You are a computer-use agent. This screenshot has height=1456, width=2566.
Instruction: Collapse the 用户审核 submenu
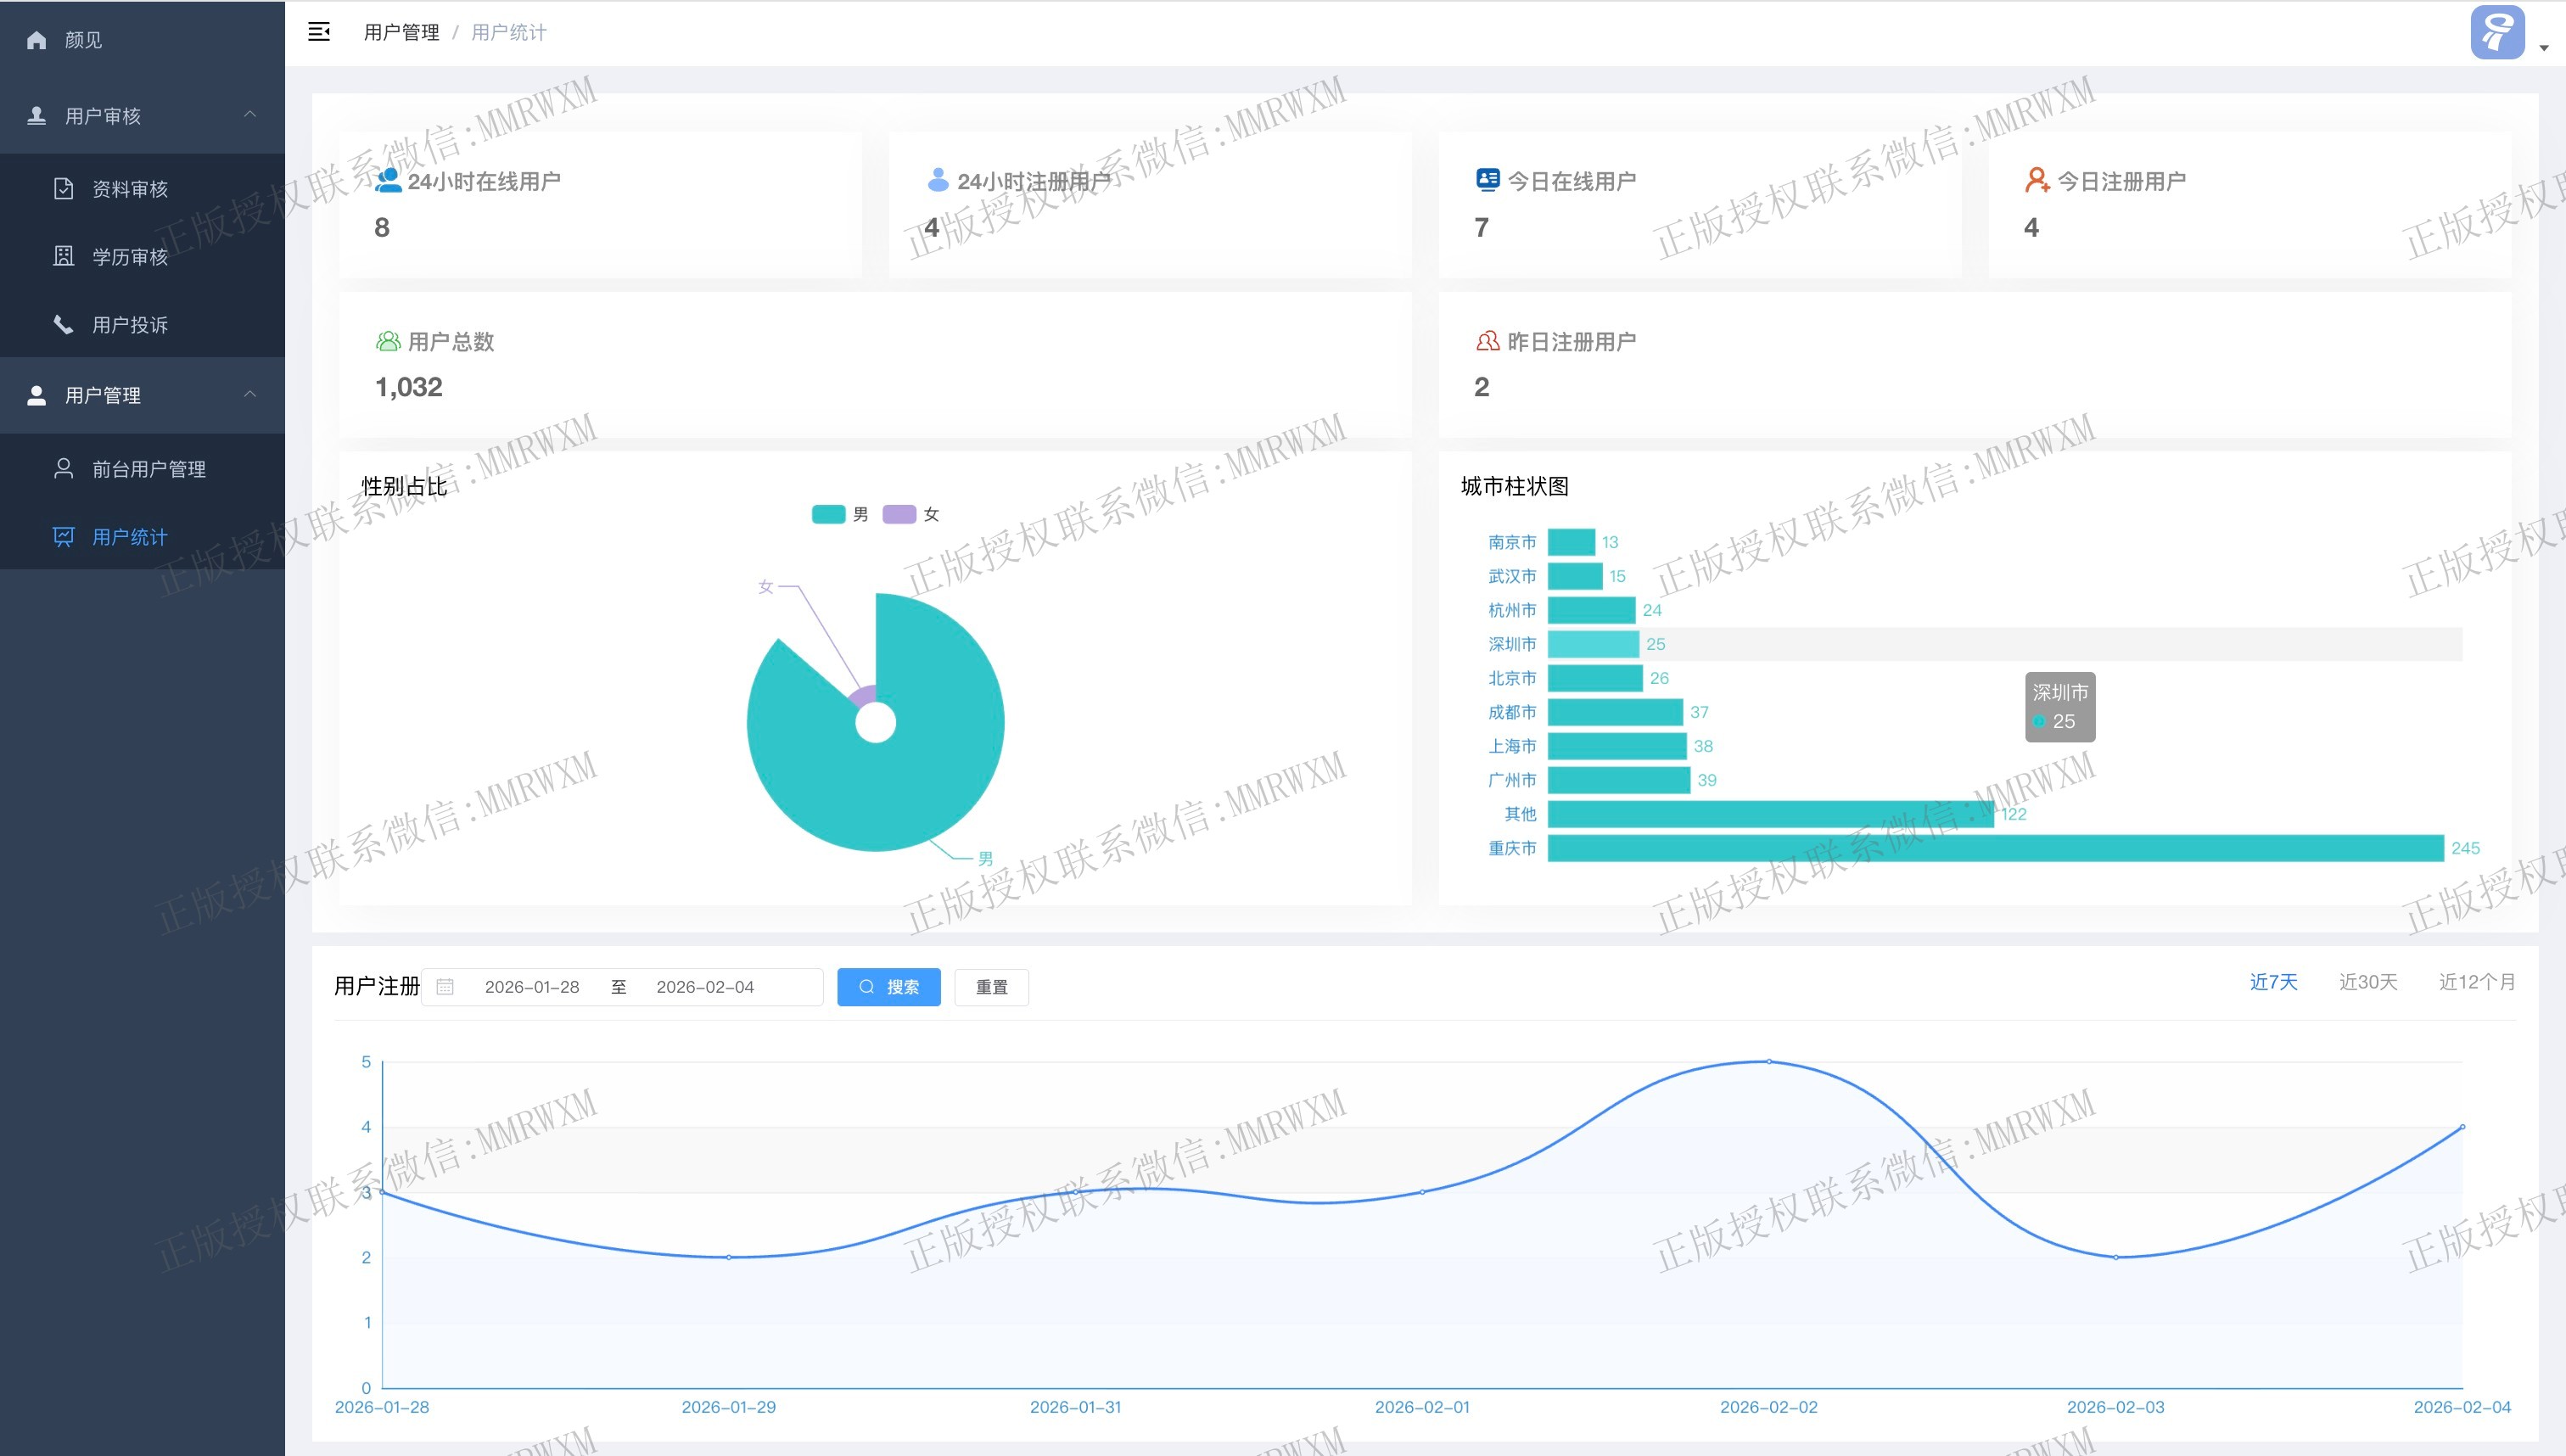tap(250, 115)
